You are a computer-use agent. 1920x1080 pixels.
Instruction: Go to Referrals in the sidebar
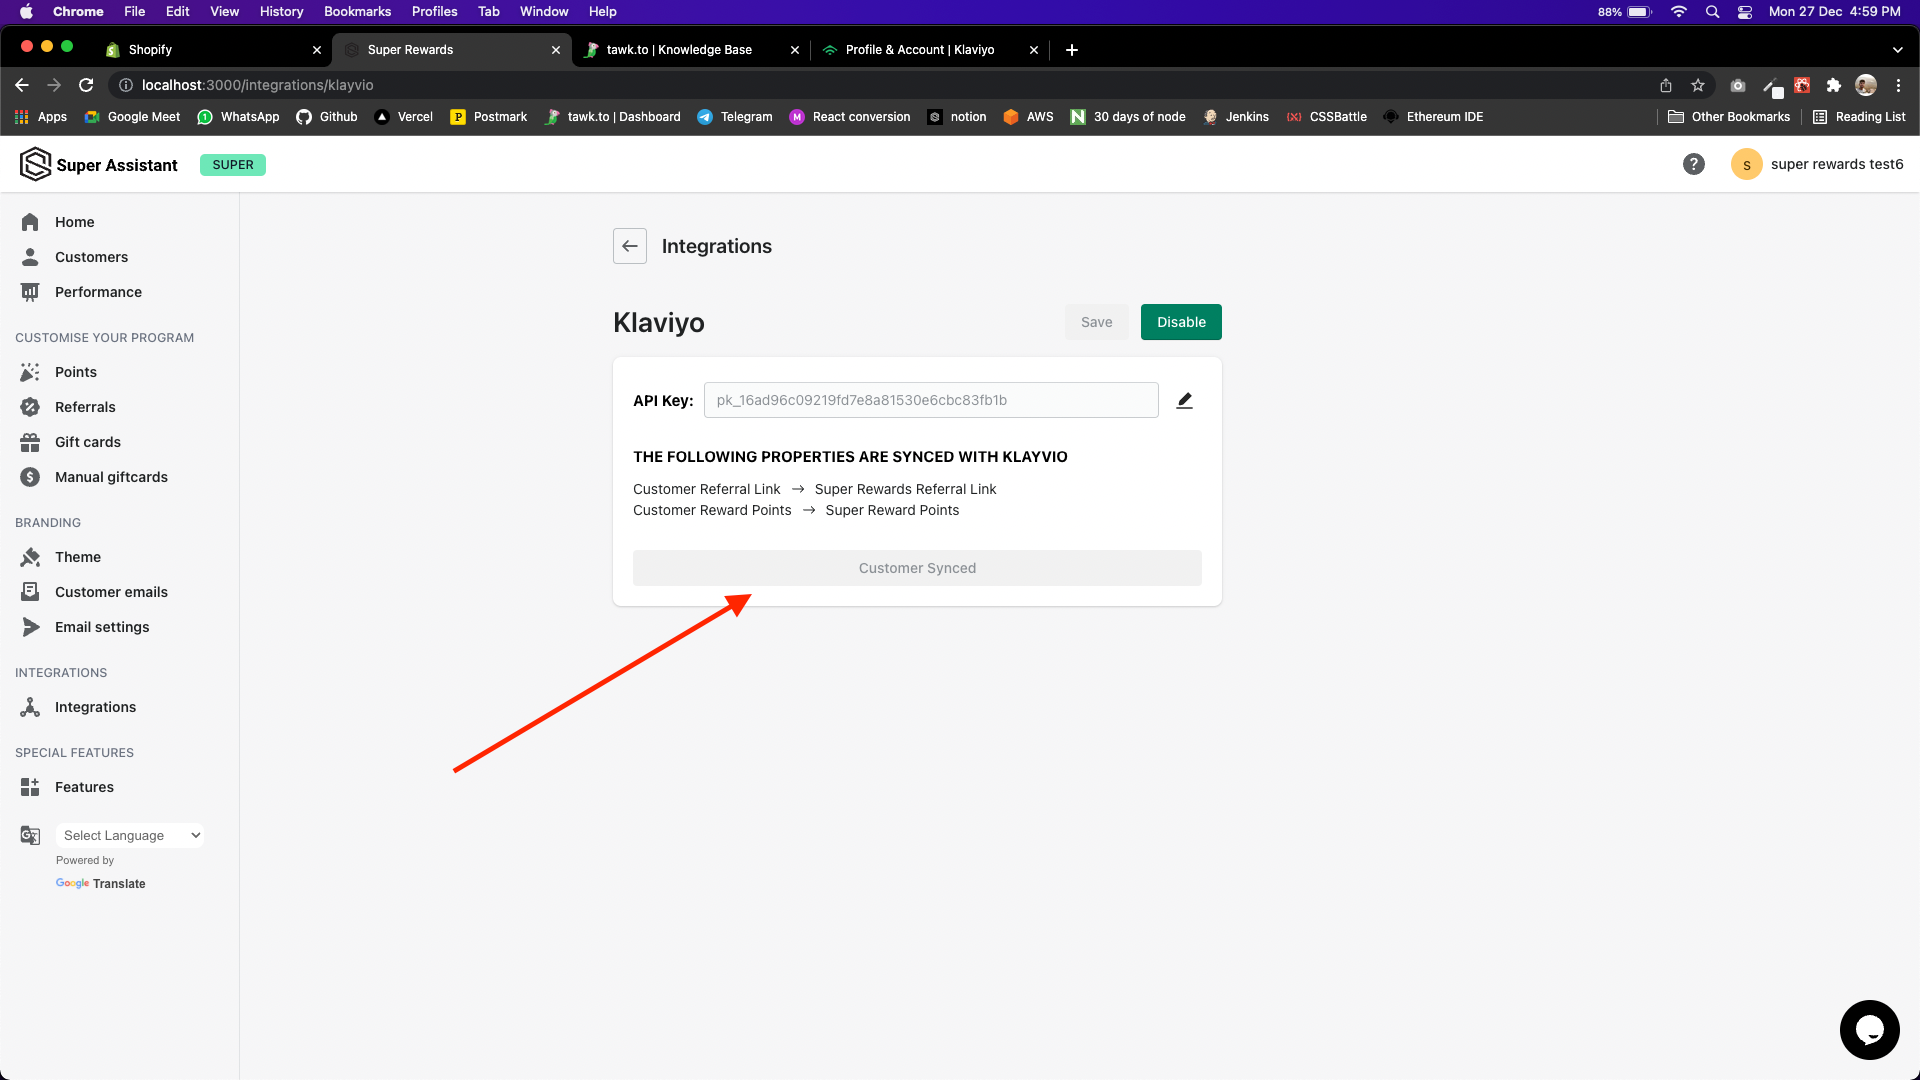(x=85, y=407)
